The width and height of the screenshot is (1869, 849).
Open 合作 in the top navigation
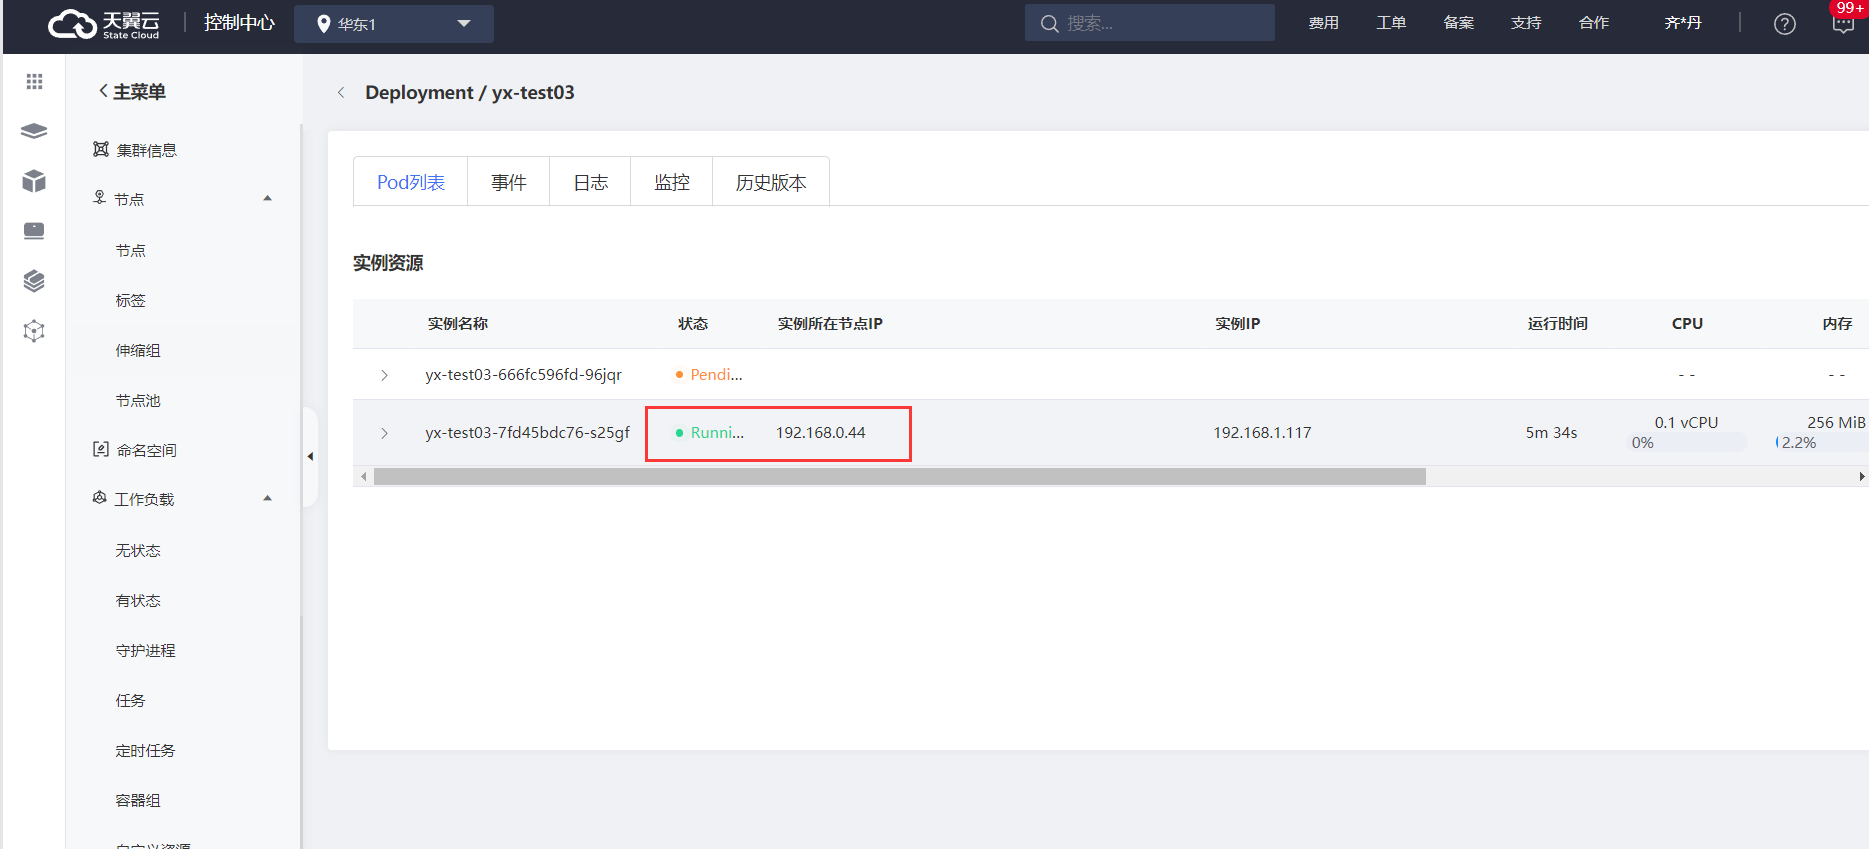pyautogui.click(x=1594, y=23)
